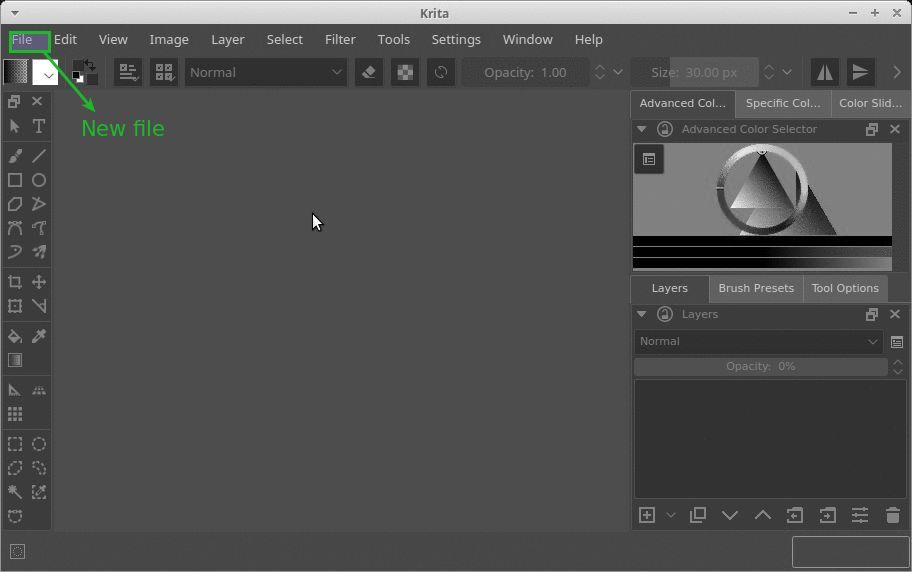Open layer blending mode Normal dropdown
The height and width of the screenshot is (572, 912).
(x=758, y=342)
